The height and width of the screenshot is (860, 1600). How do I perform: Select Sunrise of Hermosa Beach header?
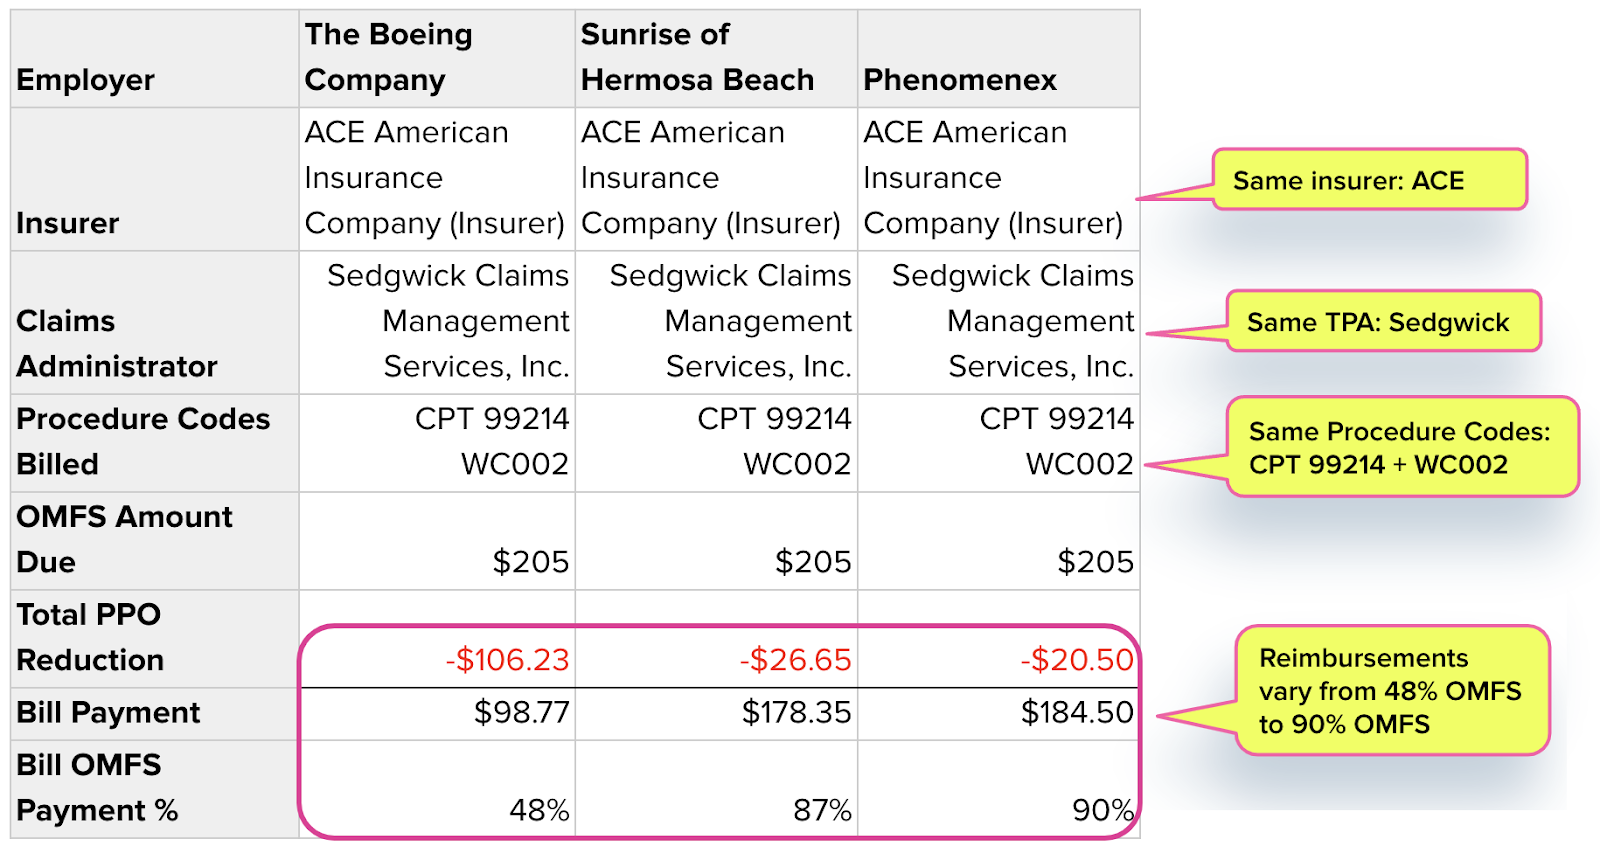click(x=716, y=58)
